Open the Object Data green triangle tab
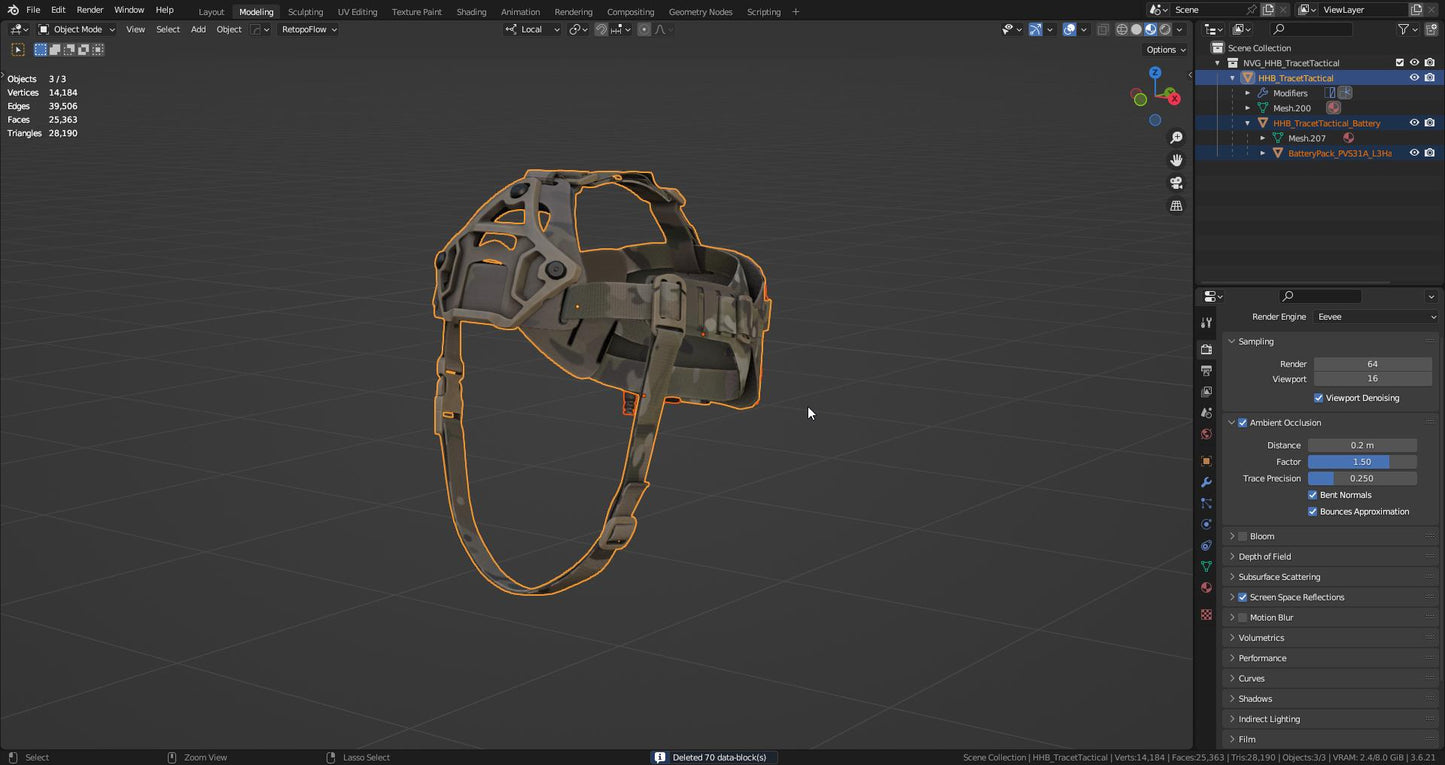Image resolution: width=1445 pixels, height=765 pixels. [x=1206, y=567]
